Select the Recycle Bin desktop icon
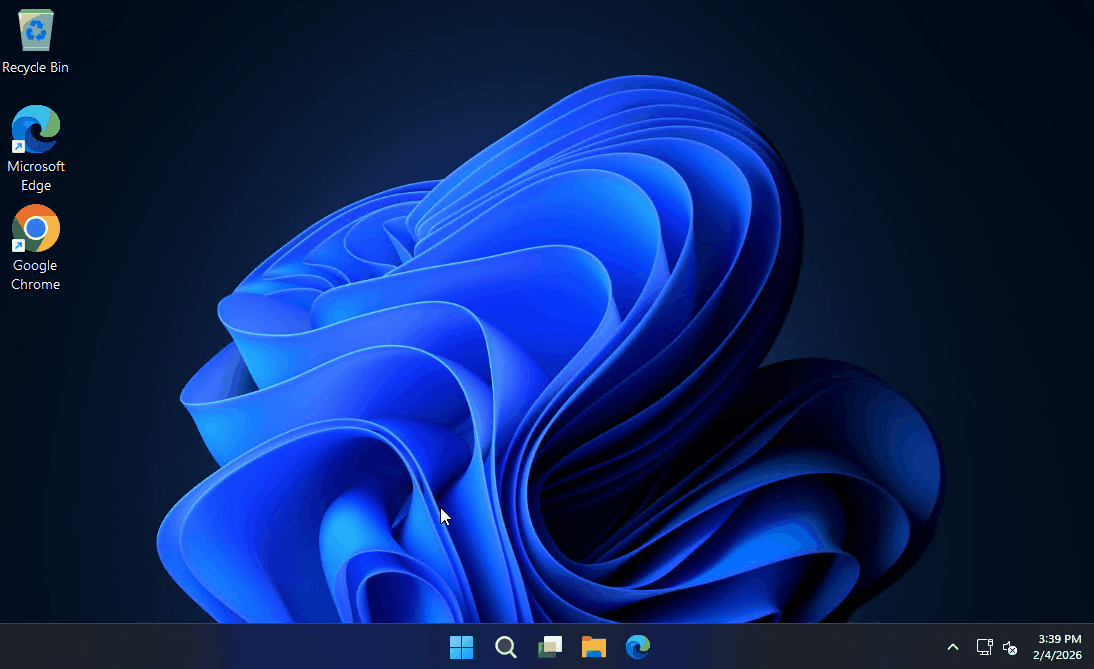Screen dimensions: 1094x669 [36, 30]
